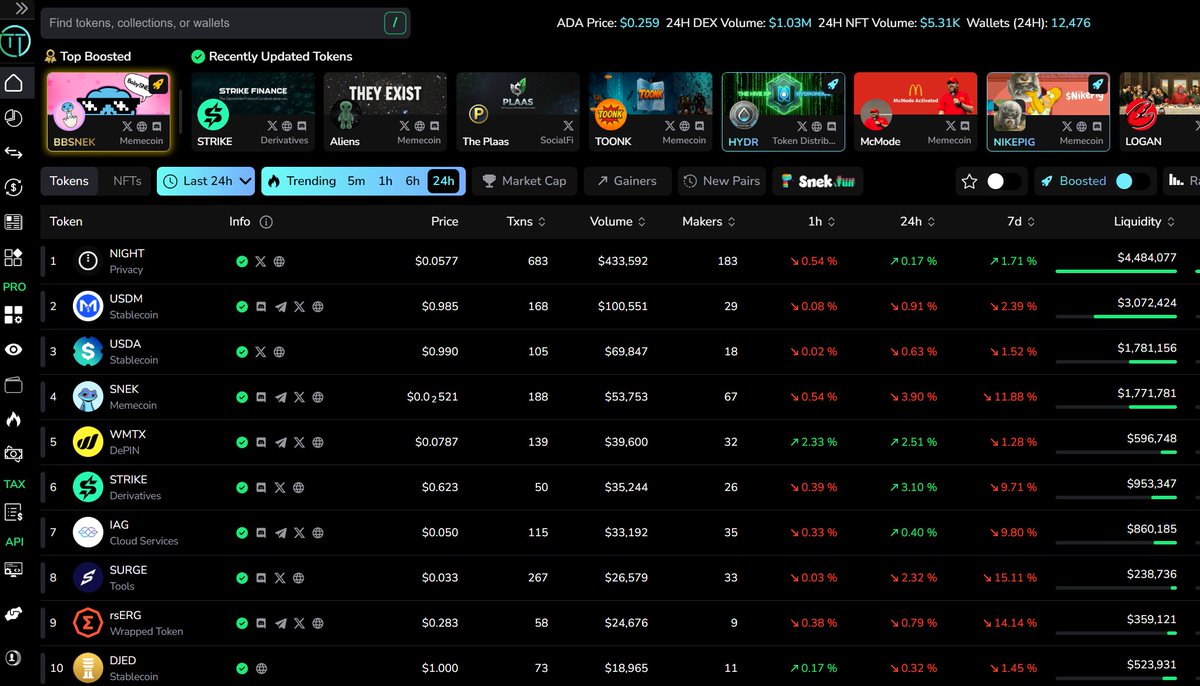Image resolution: width=1200 pixels, height=686 pixels.
Task: Open the eye watchlist sidebar icon
Action: 14,350
